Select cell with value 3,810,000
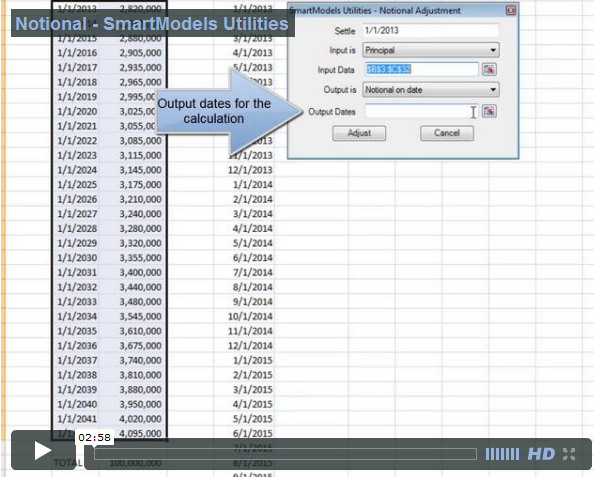This screenshot has width=594, height=477. coord(134,375)
